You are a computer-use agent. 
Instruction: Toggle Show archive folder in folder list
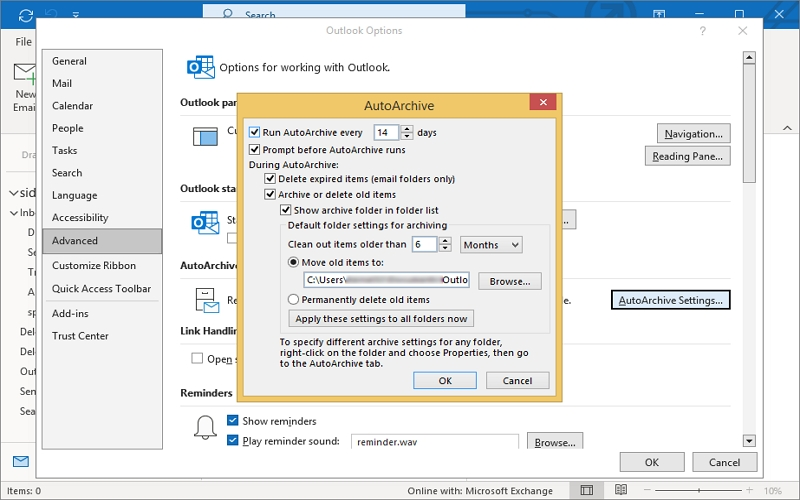point(286,210)
